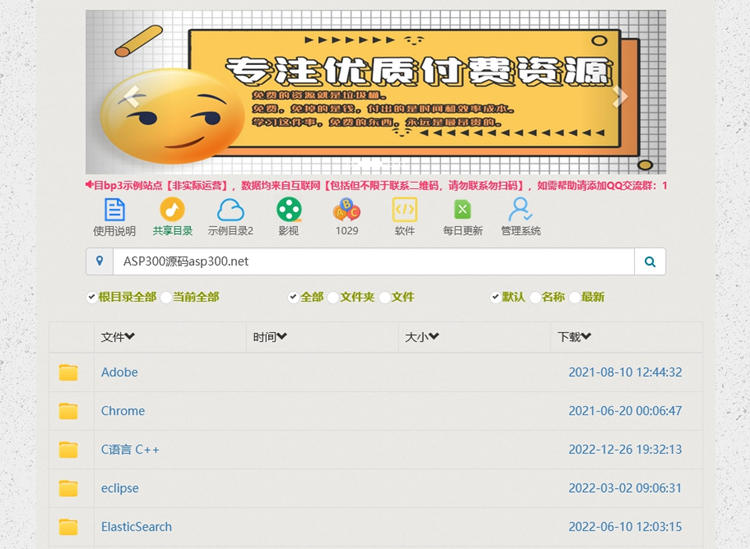Open the 影视 film reel icon
The width and height of the screenshot is (750, 549).
(x=289, y=209)
